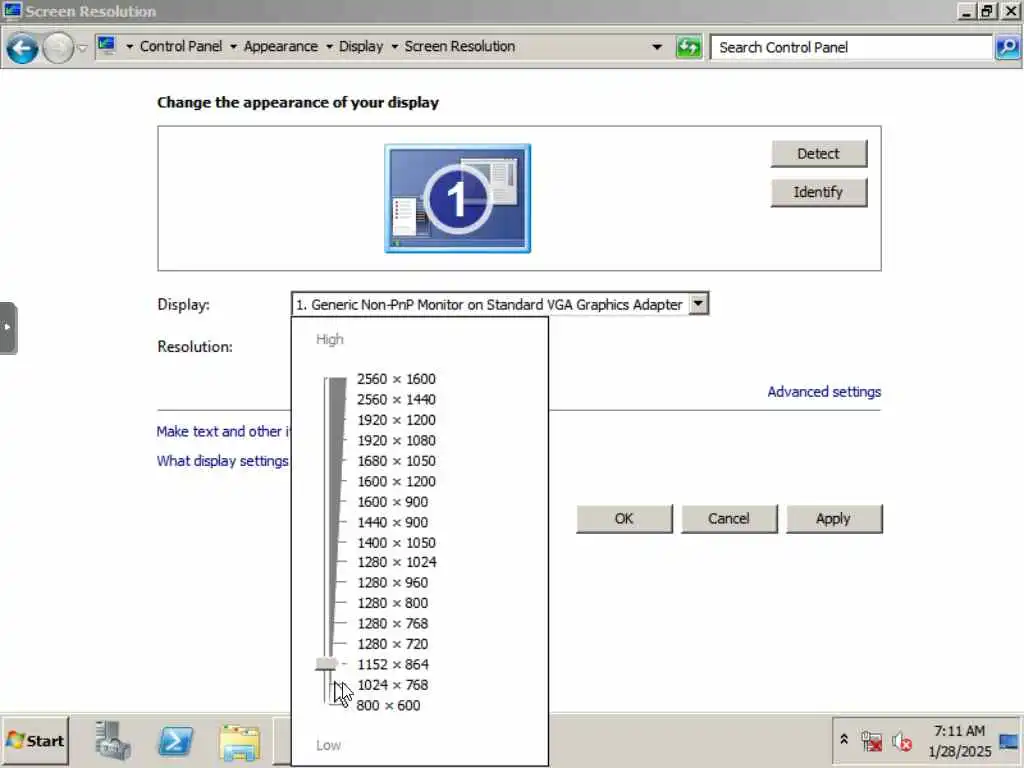Click the search magnifier icon
This screenshot has height=768, width=1024.
point(1008,47)
